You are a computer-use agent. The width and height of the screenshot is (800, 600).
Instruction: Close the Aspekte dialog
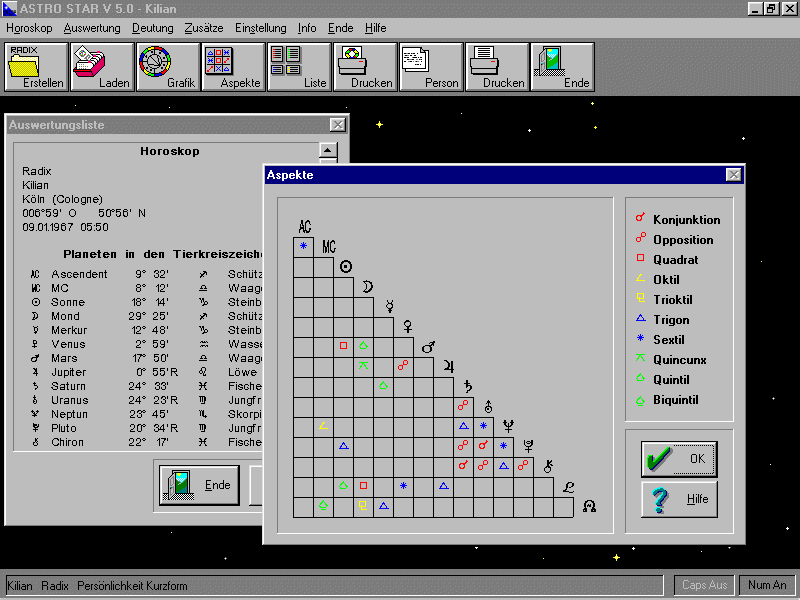click(734, 175)
